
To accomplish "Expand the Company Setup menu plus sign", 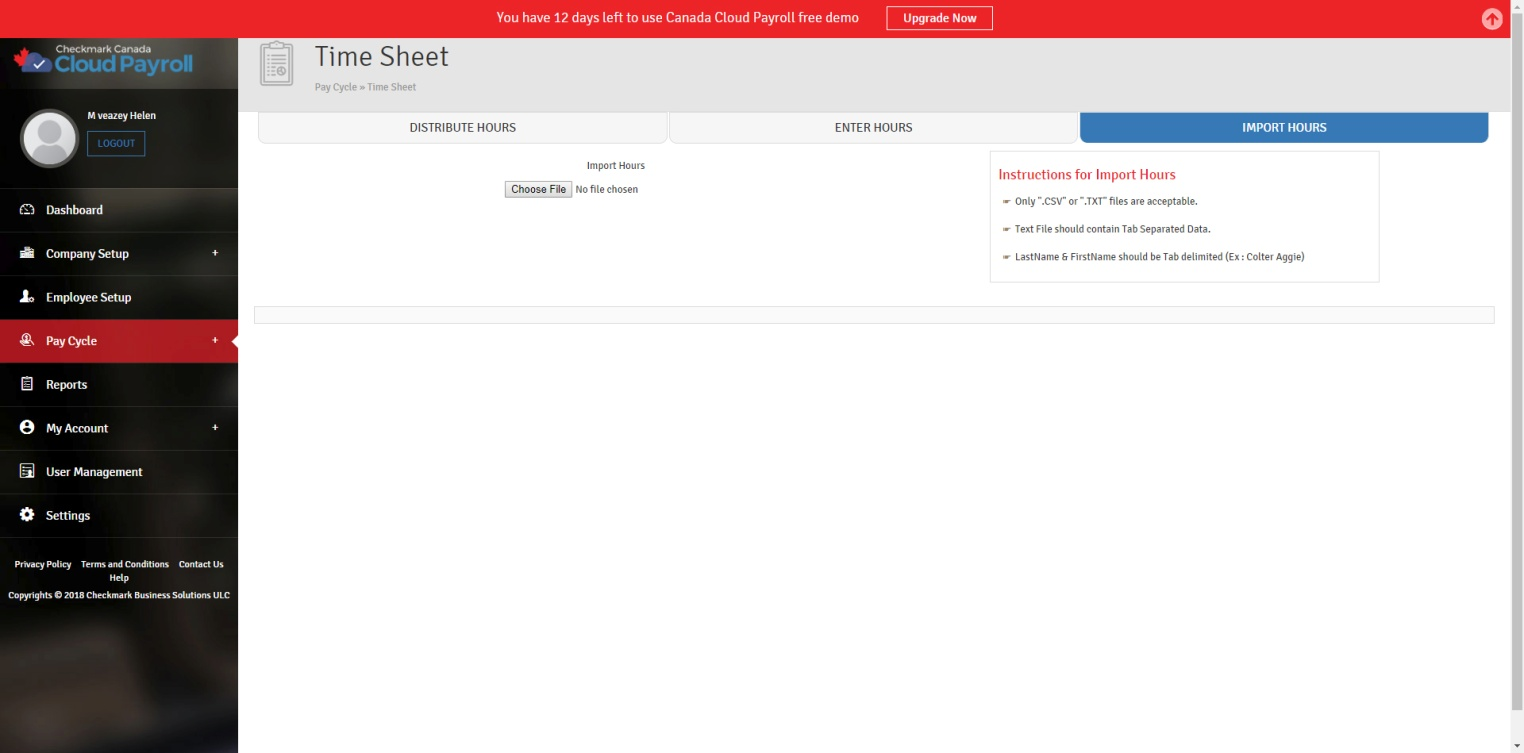I will coord(215,253).
